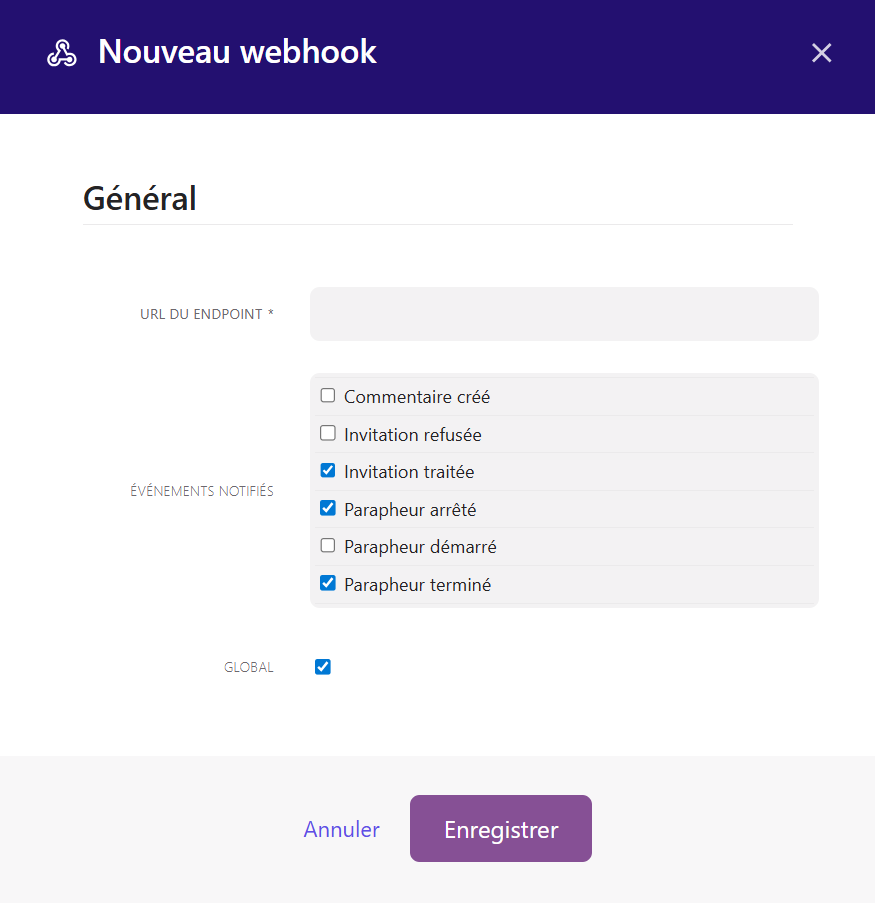
Task: Close the Nouveau webhook dialog
Action: [821, 53]
